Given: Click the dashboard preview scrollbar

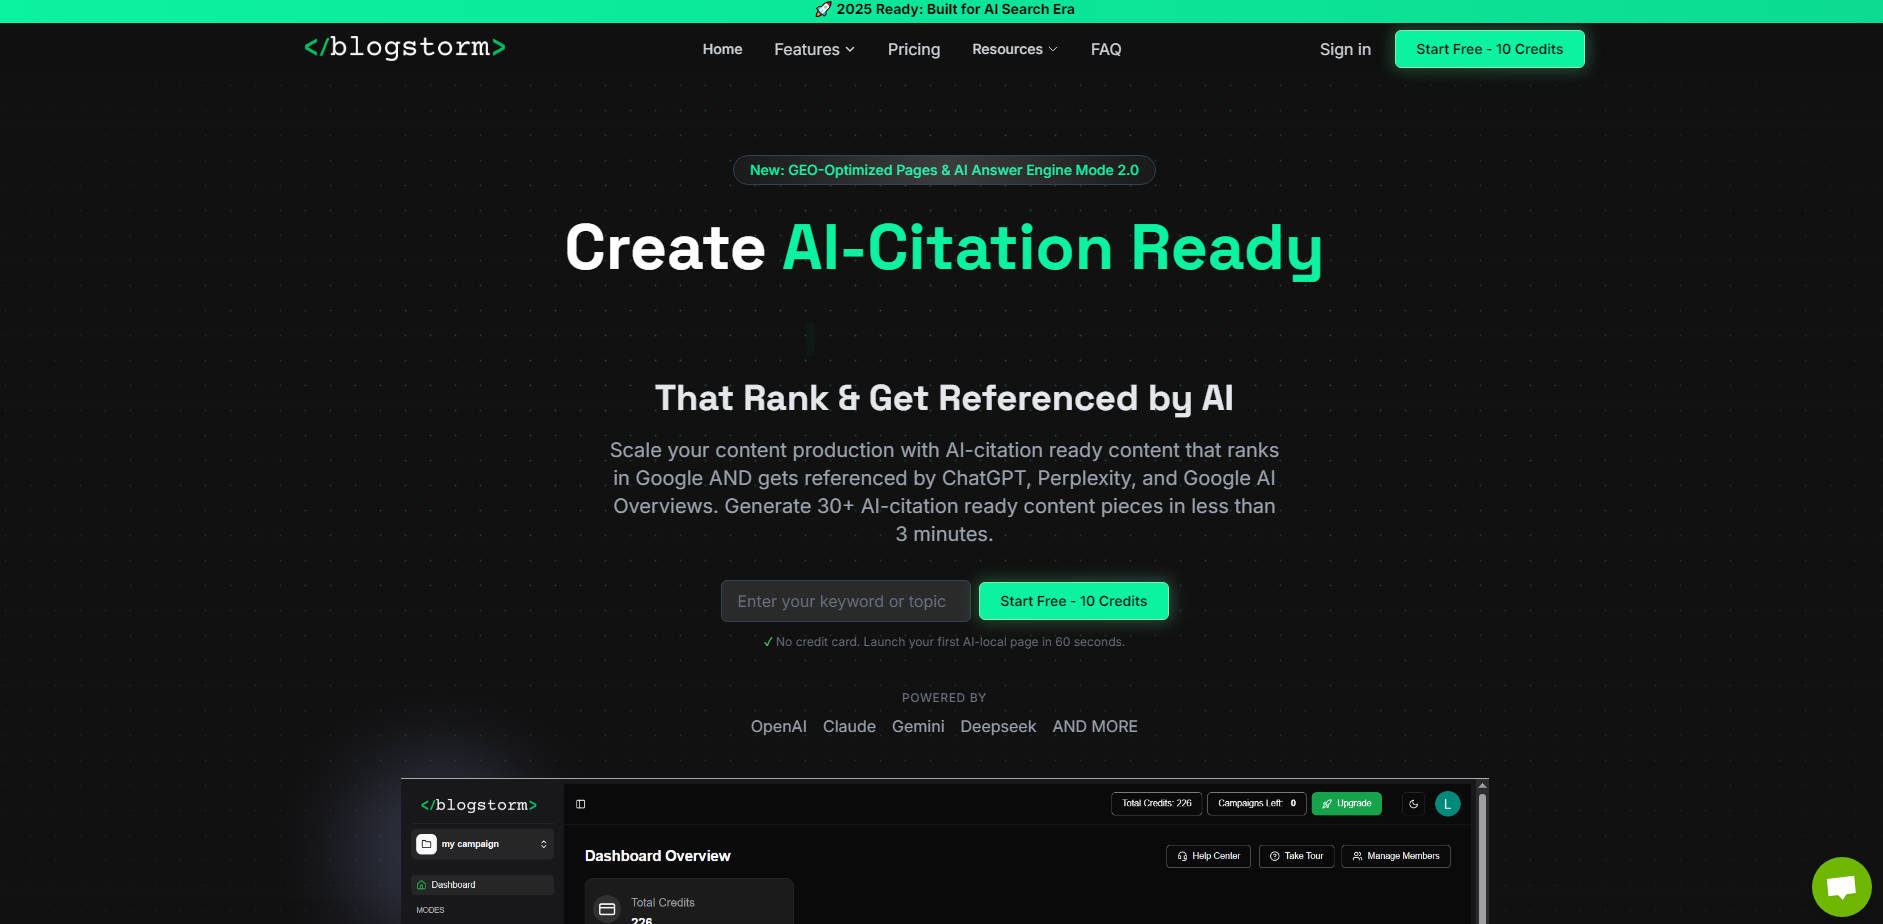Looking at the screenshot, I should coord(1482,850).
